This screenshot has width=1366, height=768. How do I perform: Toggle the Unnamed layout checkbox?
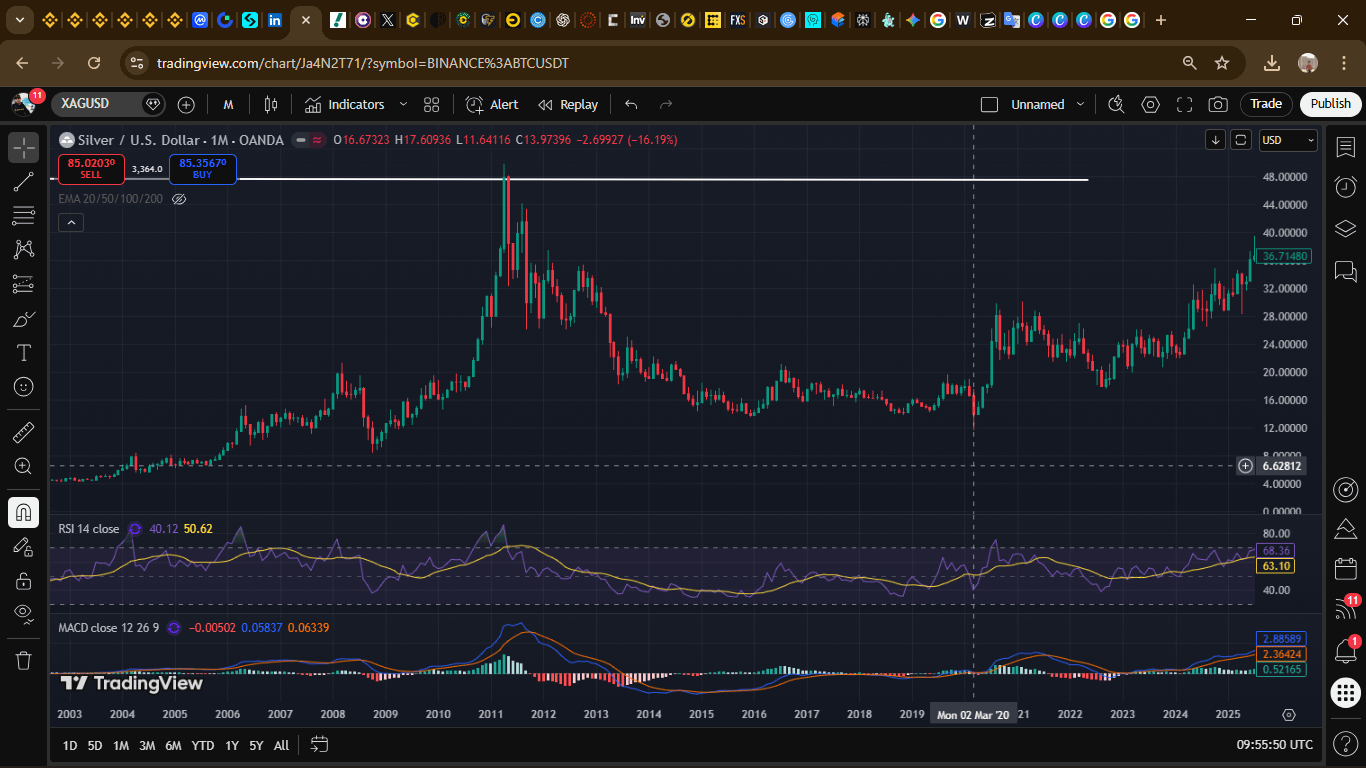(x=990, y=104)
